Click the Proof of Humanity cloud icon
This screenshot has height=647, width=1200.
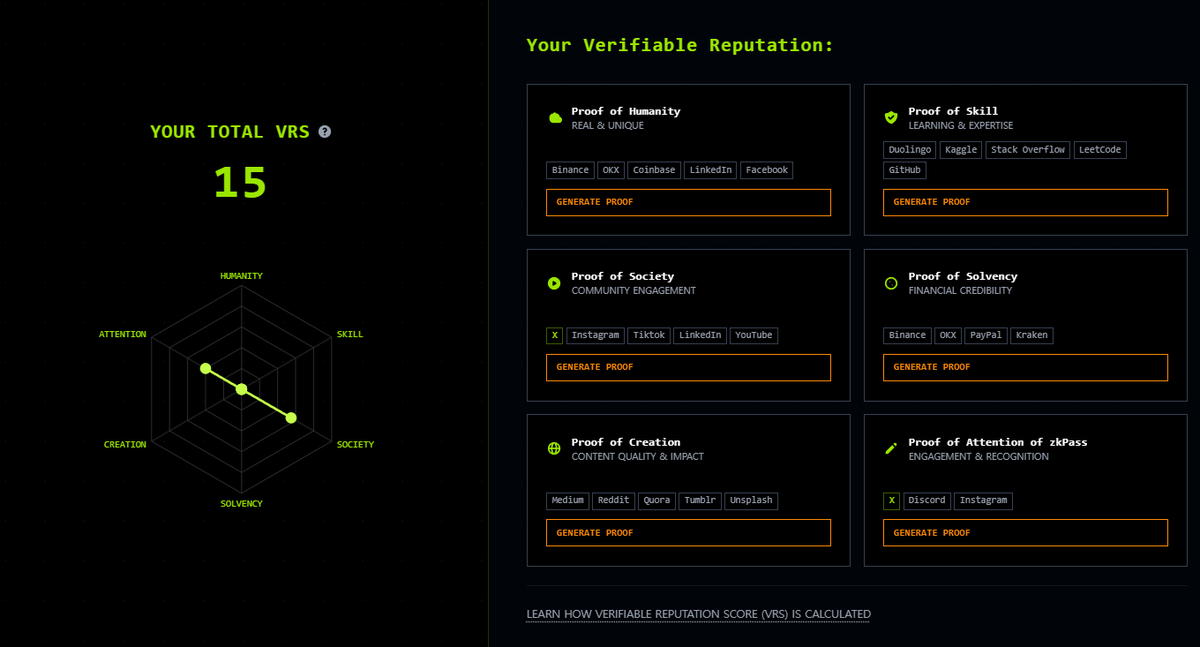point(555,118)
